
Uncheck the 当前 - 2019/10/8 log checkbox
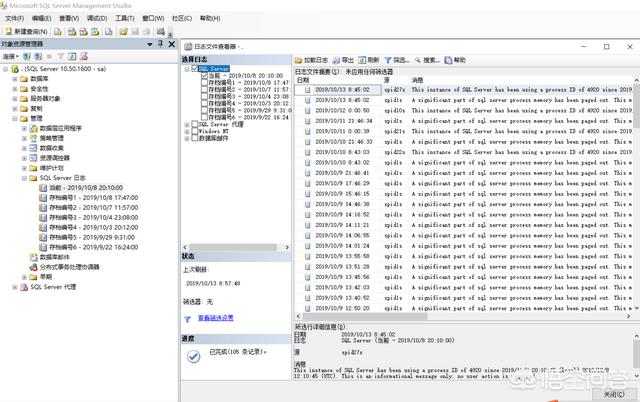[x=204, y=76]
